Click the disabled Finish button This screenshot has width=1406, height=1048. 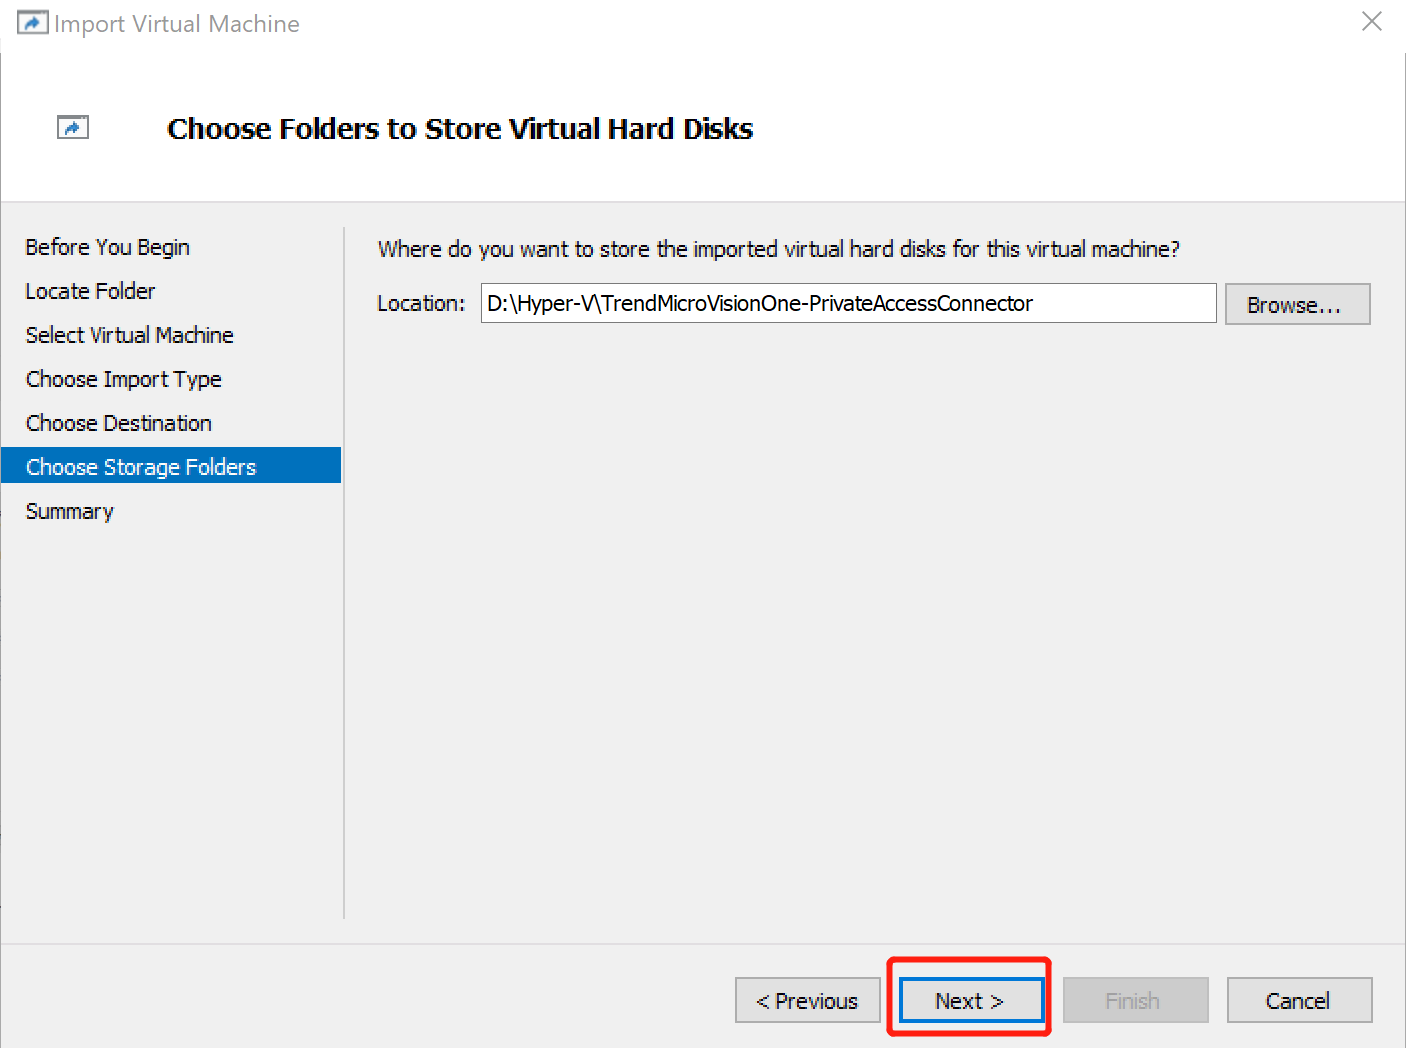(1135, 1000)
